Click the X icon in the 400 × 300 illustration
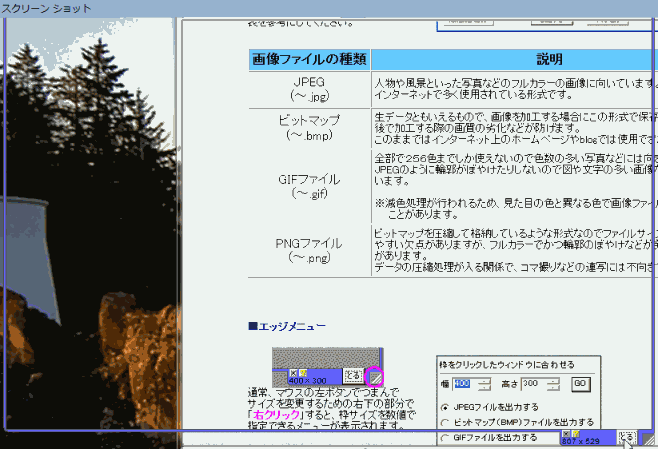 pyautogui.click(x=293, y=373)
